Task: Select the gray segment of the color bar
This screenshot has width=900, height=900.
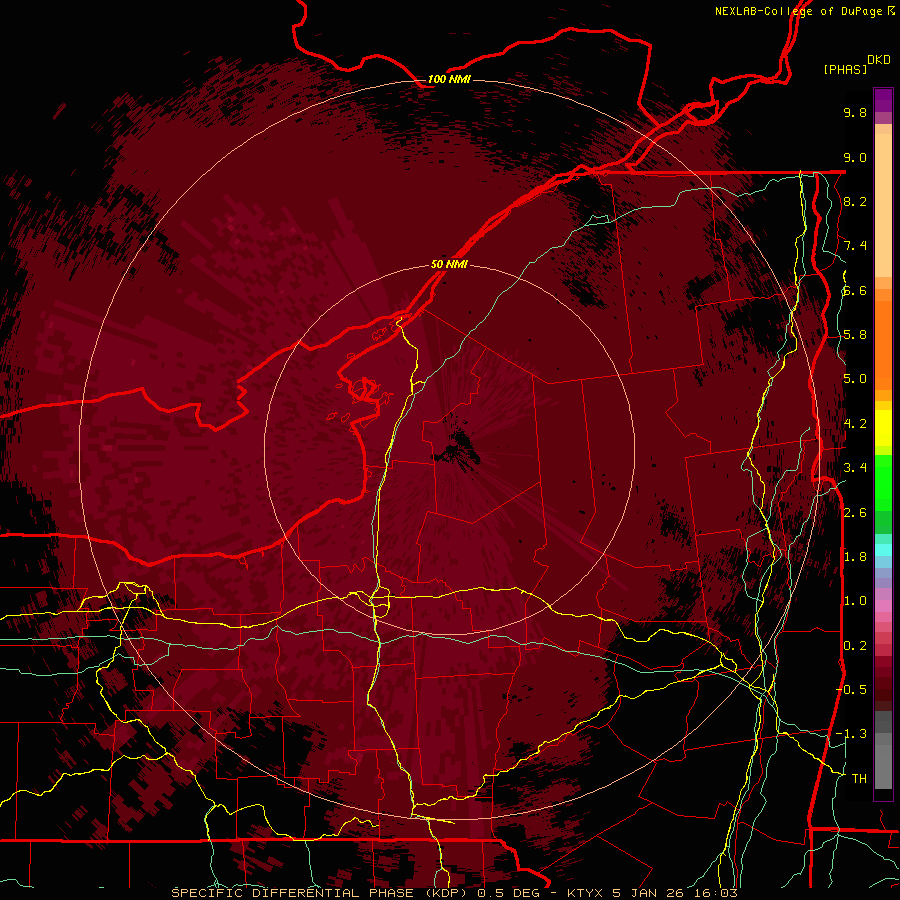Action: 883,750
